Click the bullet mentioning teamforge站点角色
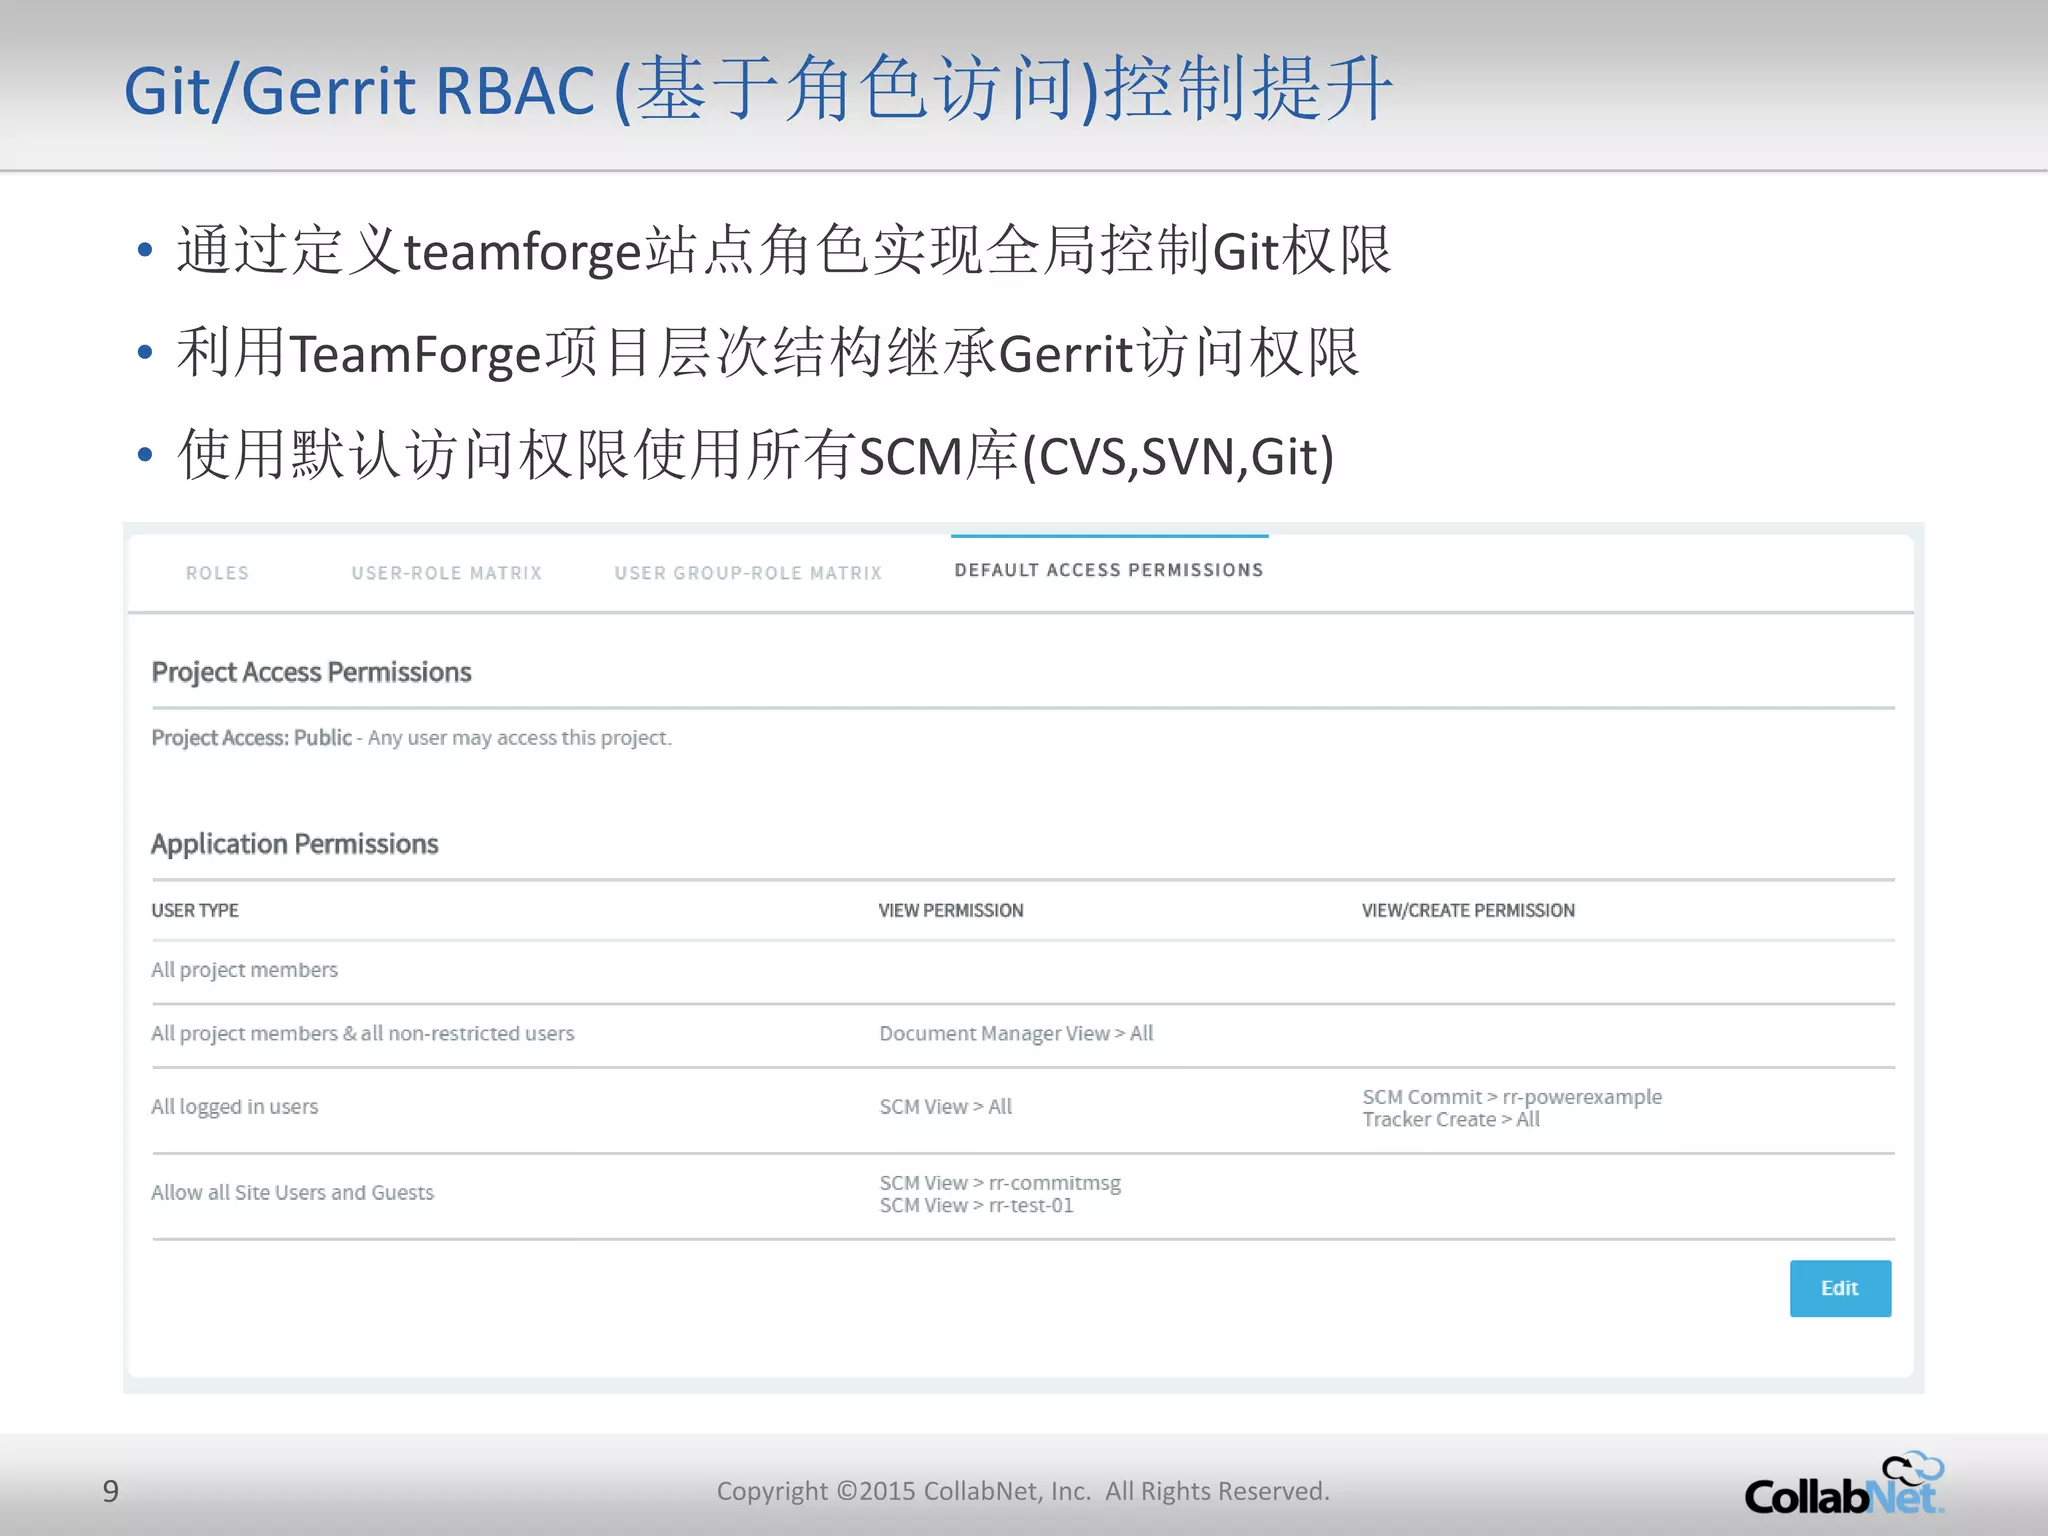Image resolution: width=2048 pixels, height=1536 pixels. pos(783,250)
